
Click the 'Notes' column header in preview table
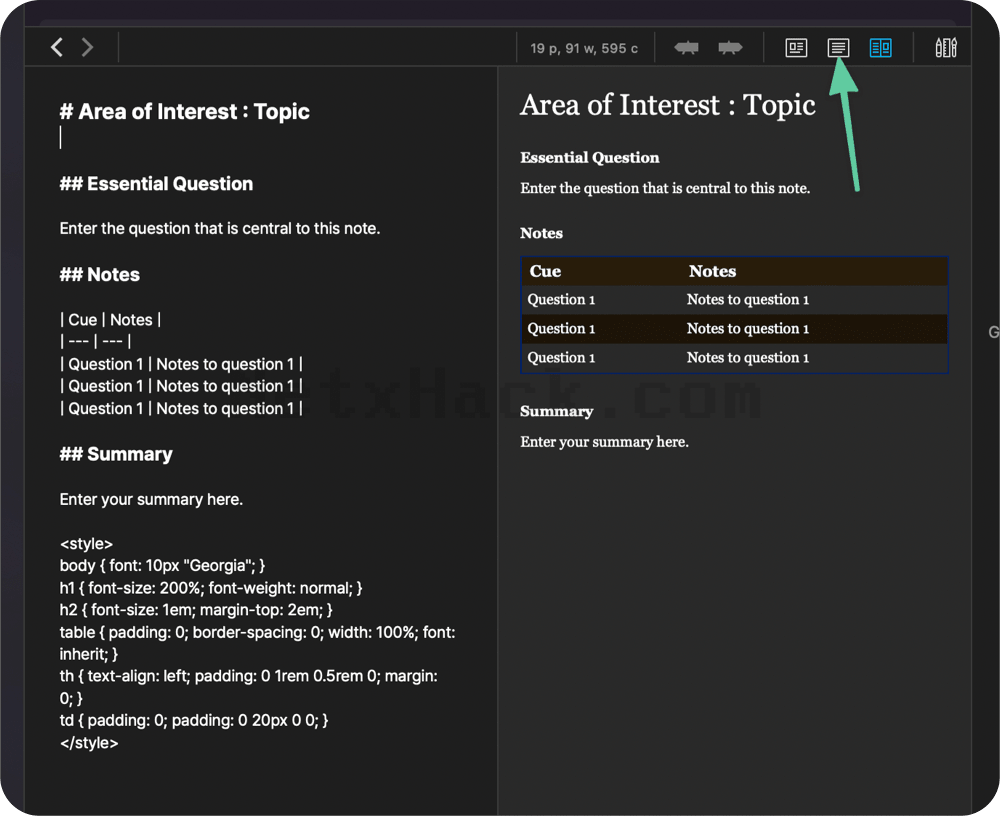point(712,271)
